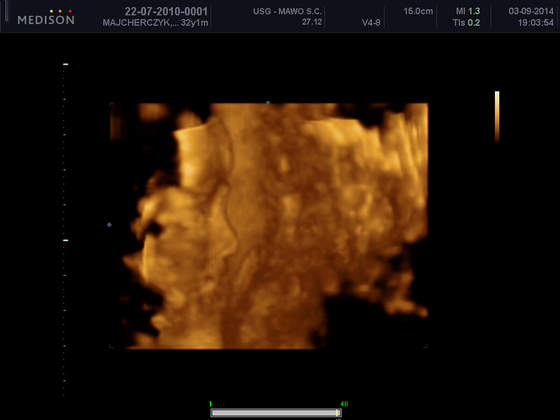The width and height of the screenshot is (560, 420).
Task: Click the green end frame number marker
Action: tap(344, 404)
